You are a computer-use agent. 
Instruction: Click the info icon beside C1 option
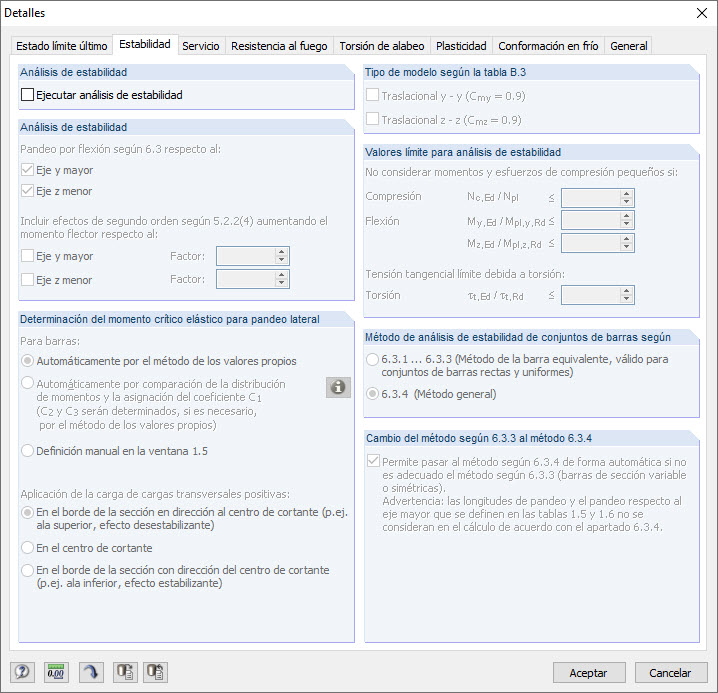[x=338, y=387]
